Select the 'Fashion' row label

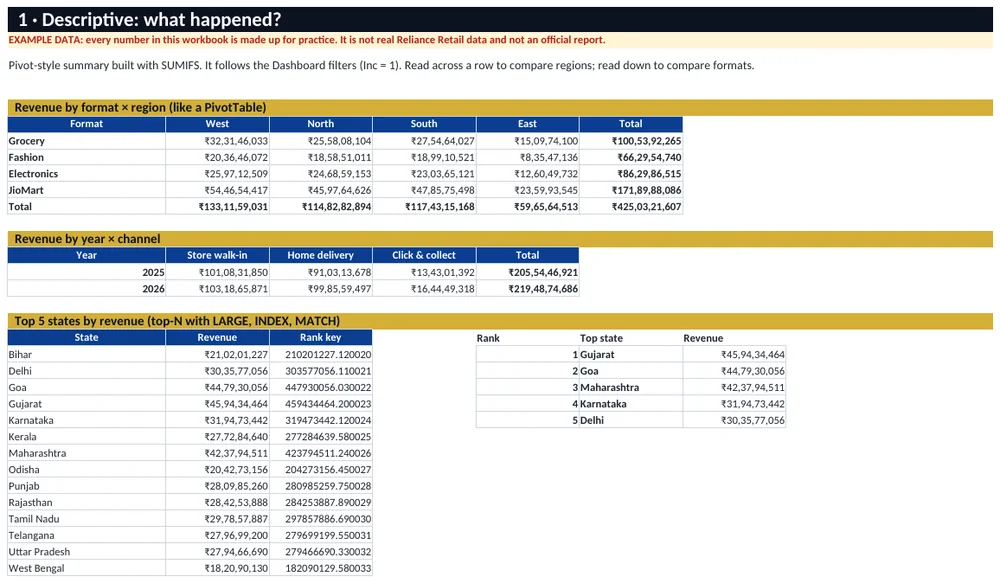pos(86,158)
